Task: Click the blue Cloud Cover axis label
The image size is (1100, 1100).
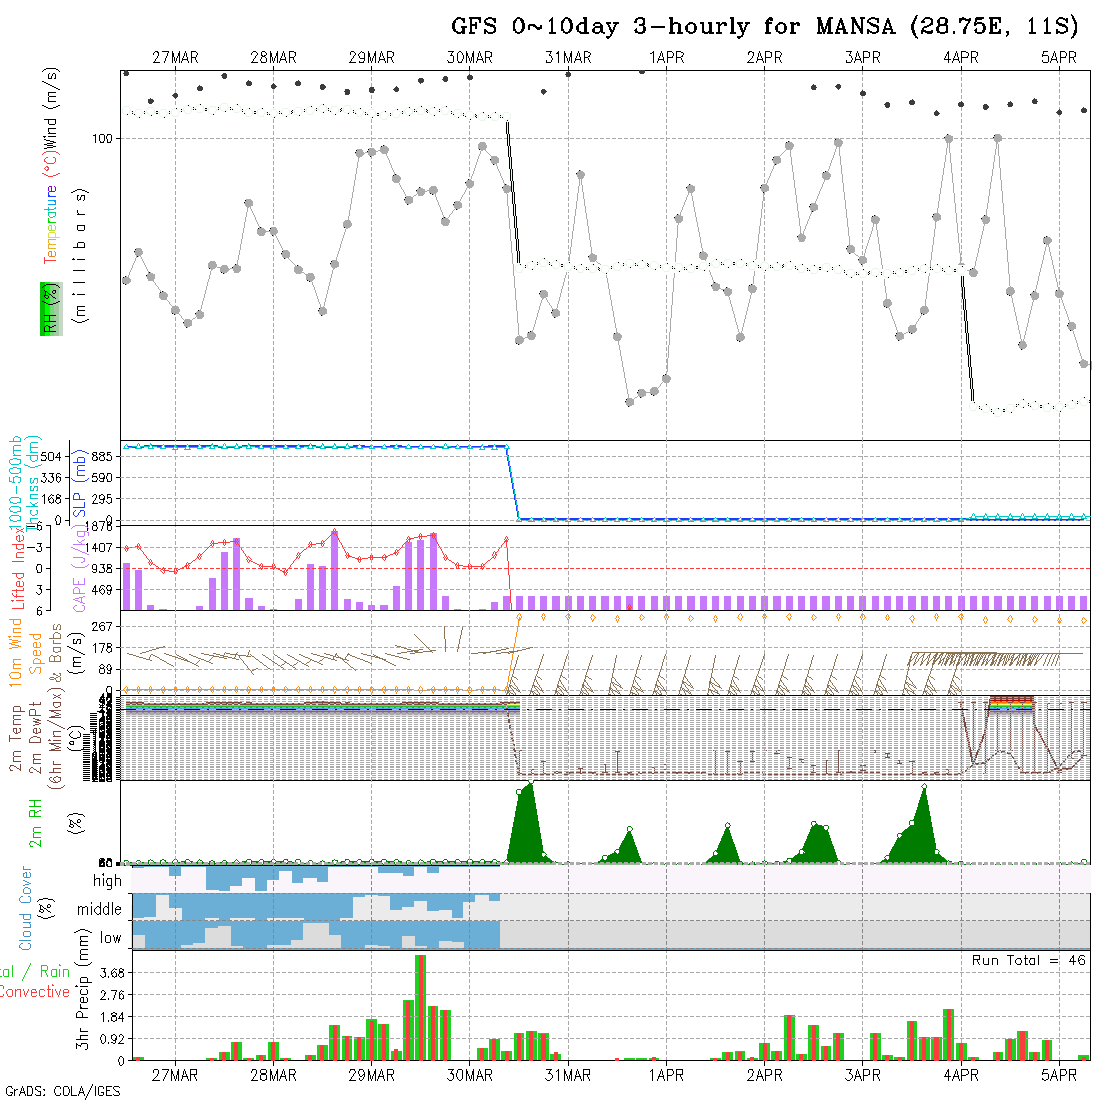Action: (x=26, y=908)
